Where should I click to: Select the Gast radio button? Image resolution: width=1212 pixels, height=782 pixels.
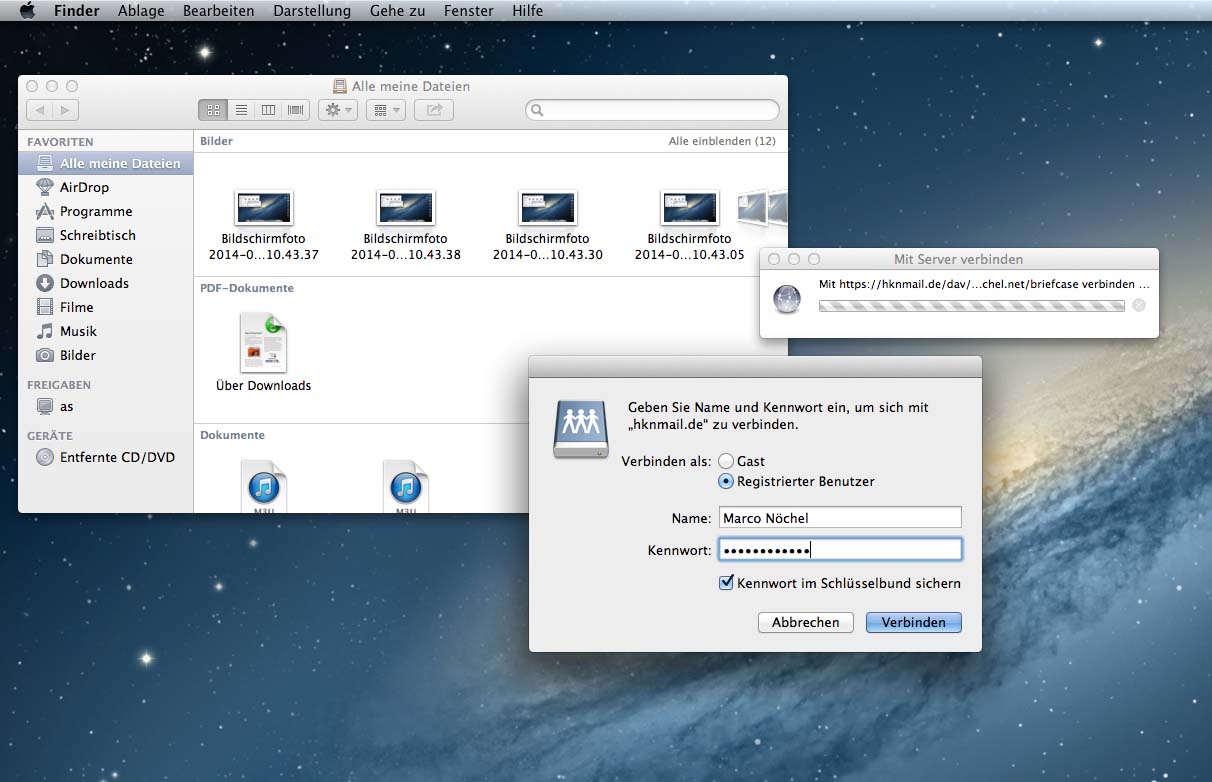pyautogui.click(x=726, y=461)
